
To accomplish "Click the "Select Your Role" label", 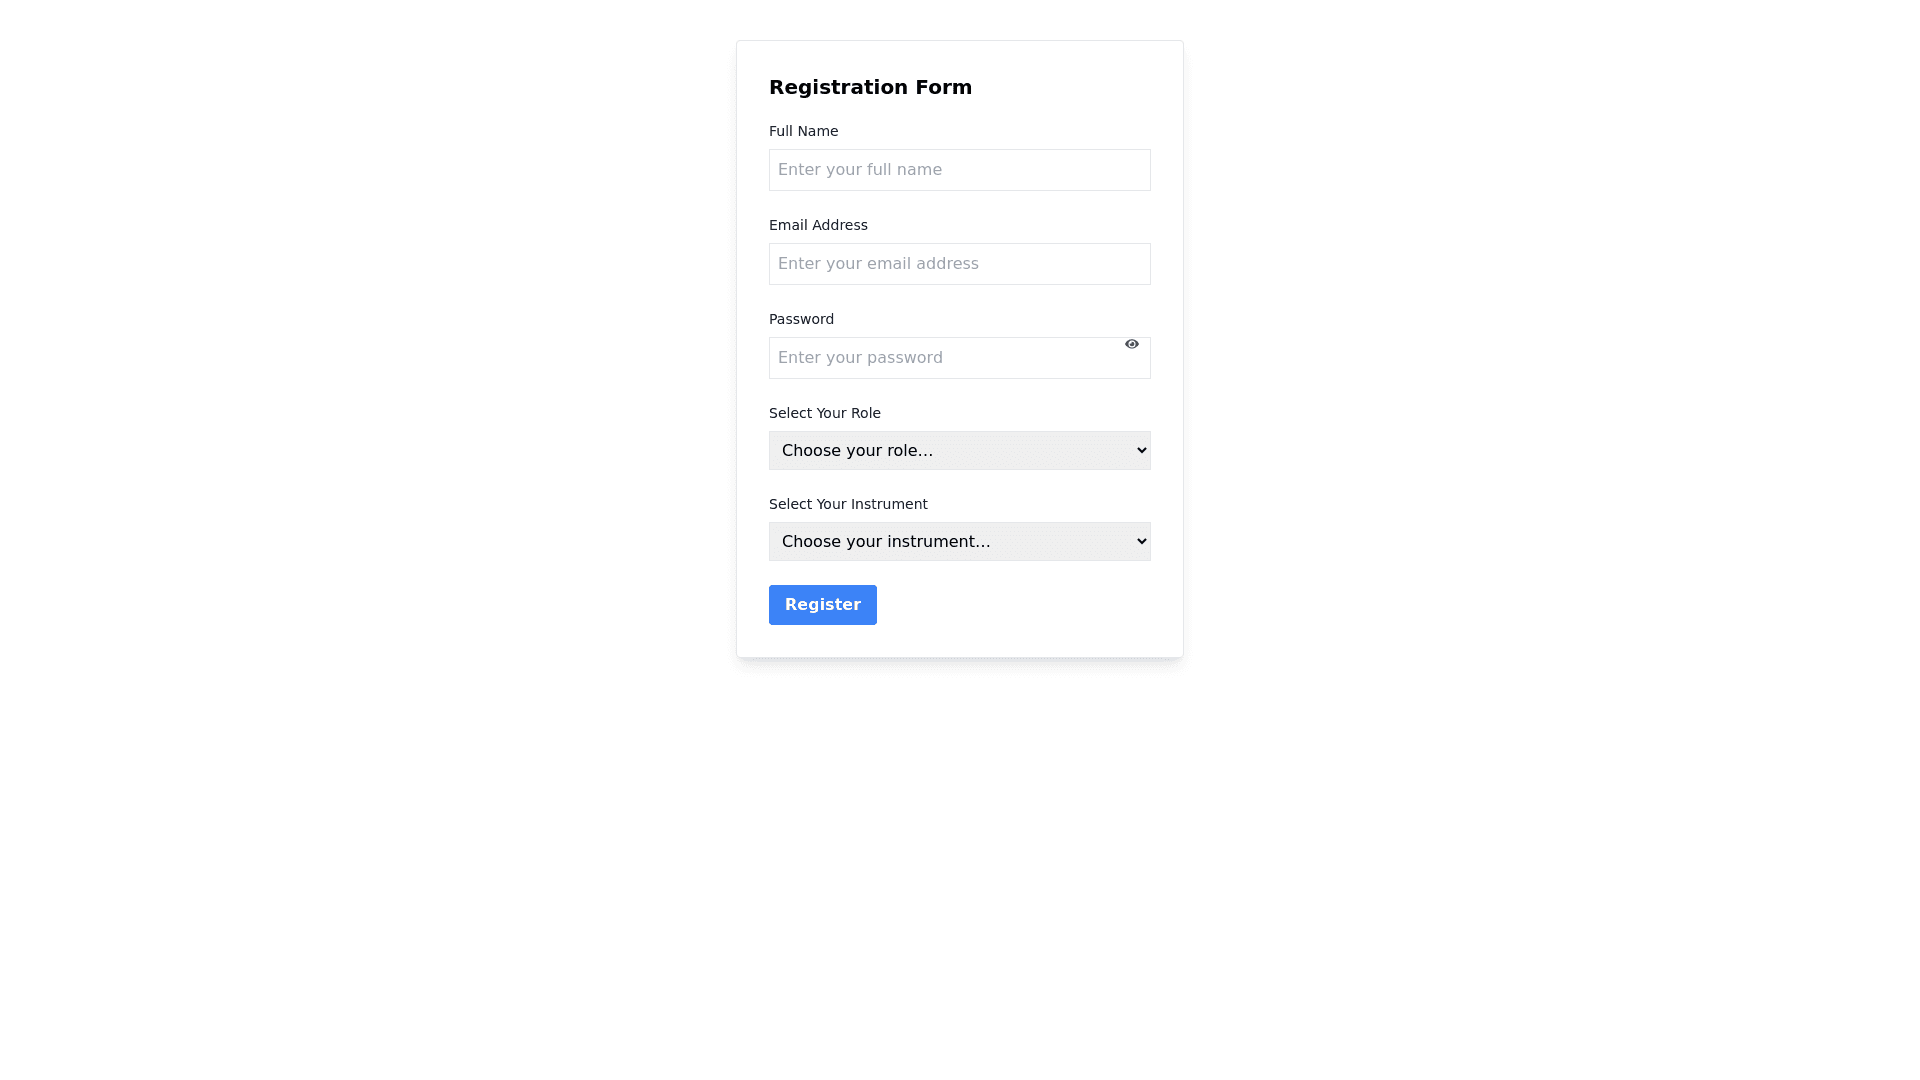I will coord(824,413).
